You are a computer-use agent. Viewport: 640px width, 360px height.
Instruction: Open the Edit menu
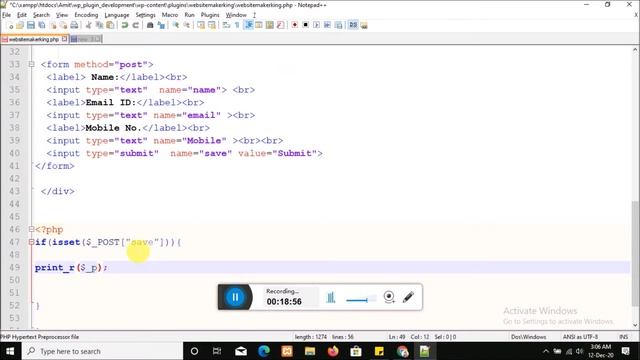point(22,15)
